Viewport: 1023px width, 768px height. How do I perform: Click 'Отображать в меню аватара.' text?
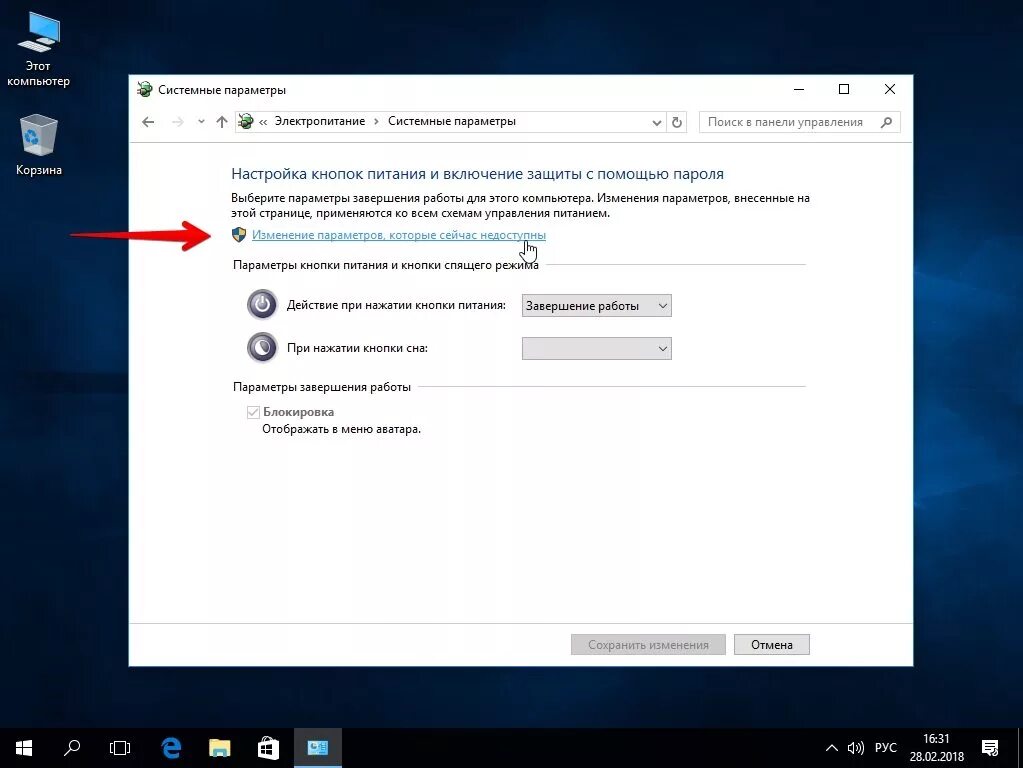point(341,429)
